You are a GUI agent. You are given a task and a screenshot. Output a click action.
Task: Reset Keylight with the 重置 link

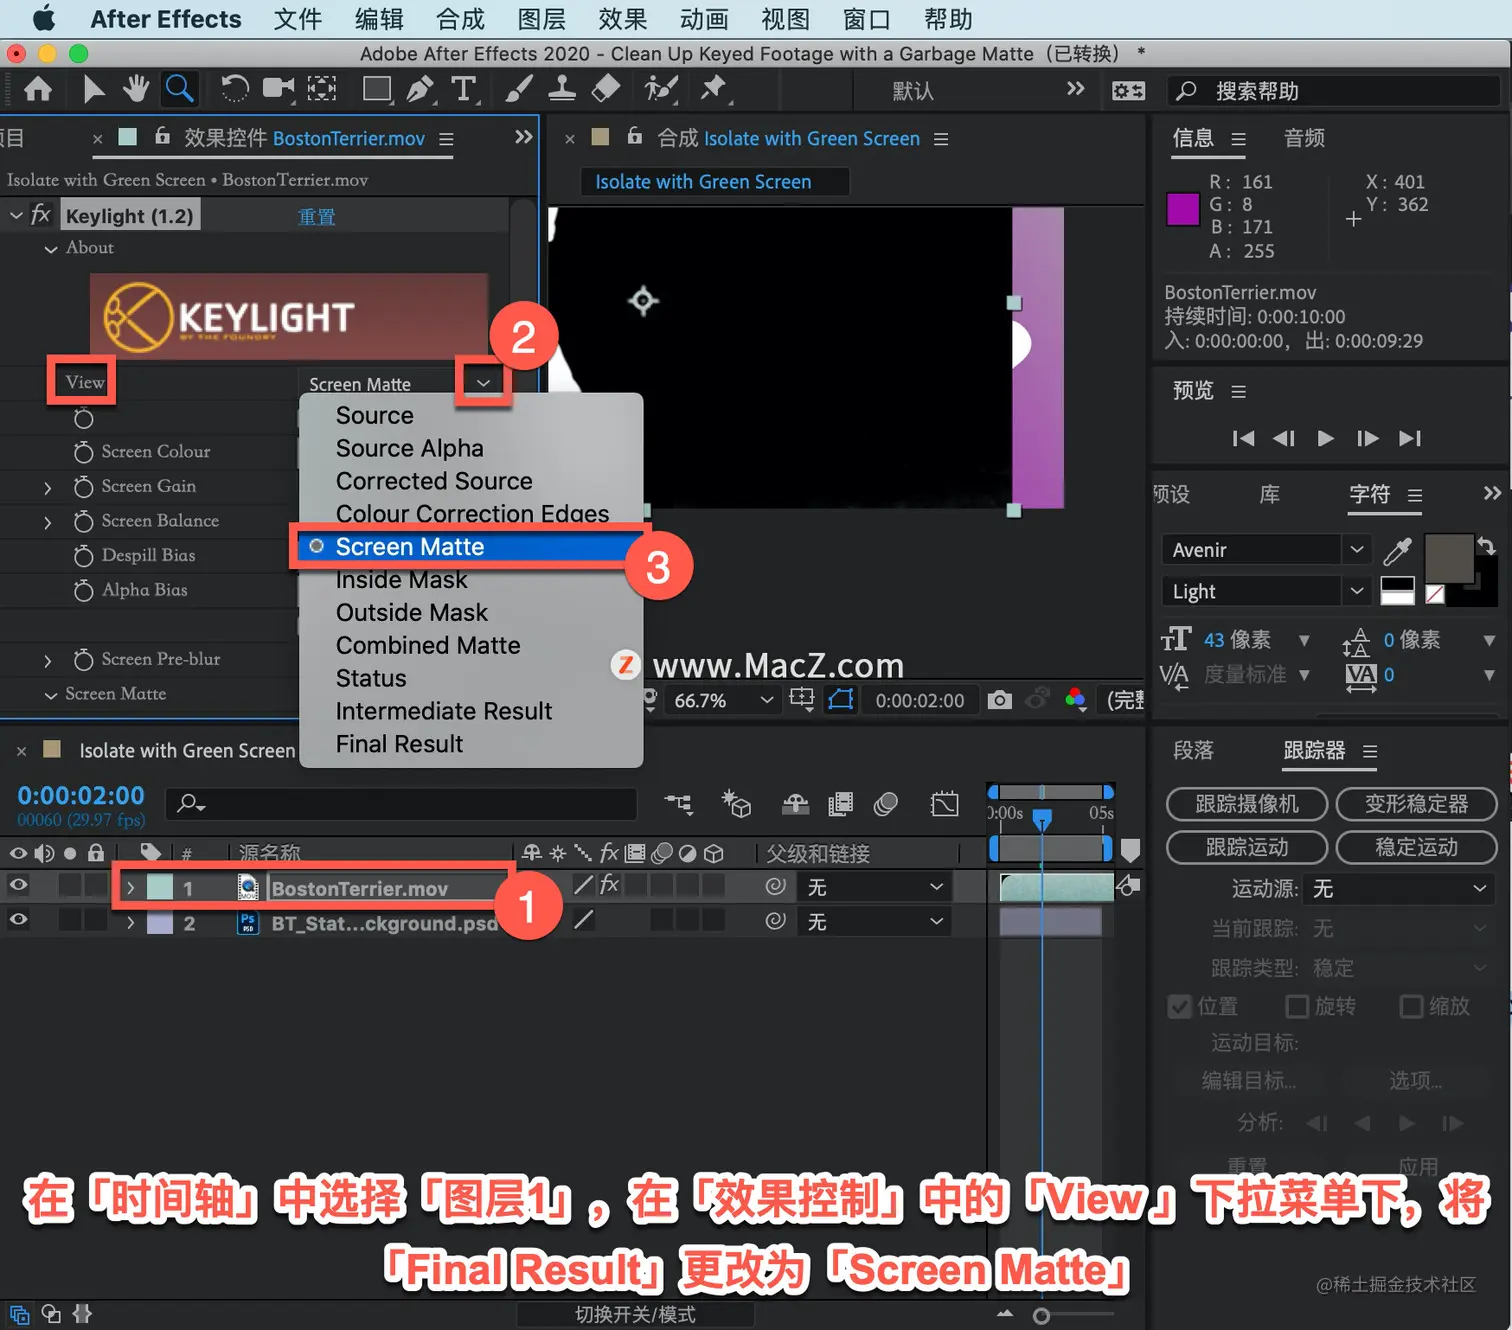[x=316, y=217]
